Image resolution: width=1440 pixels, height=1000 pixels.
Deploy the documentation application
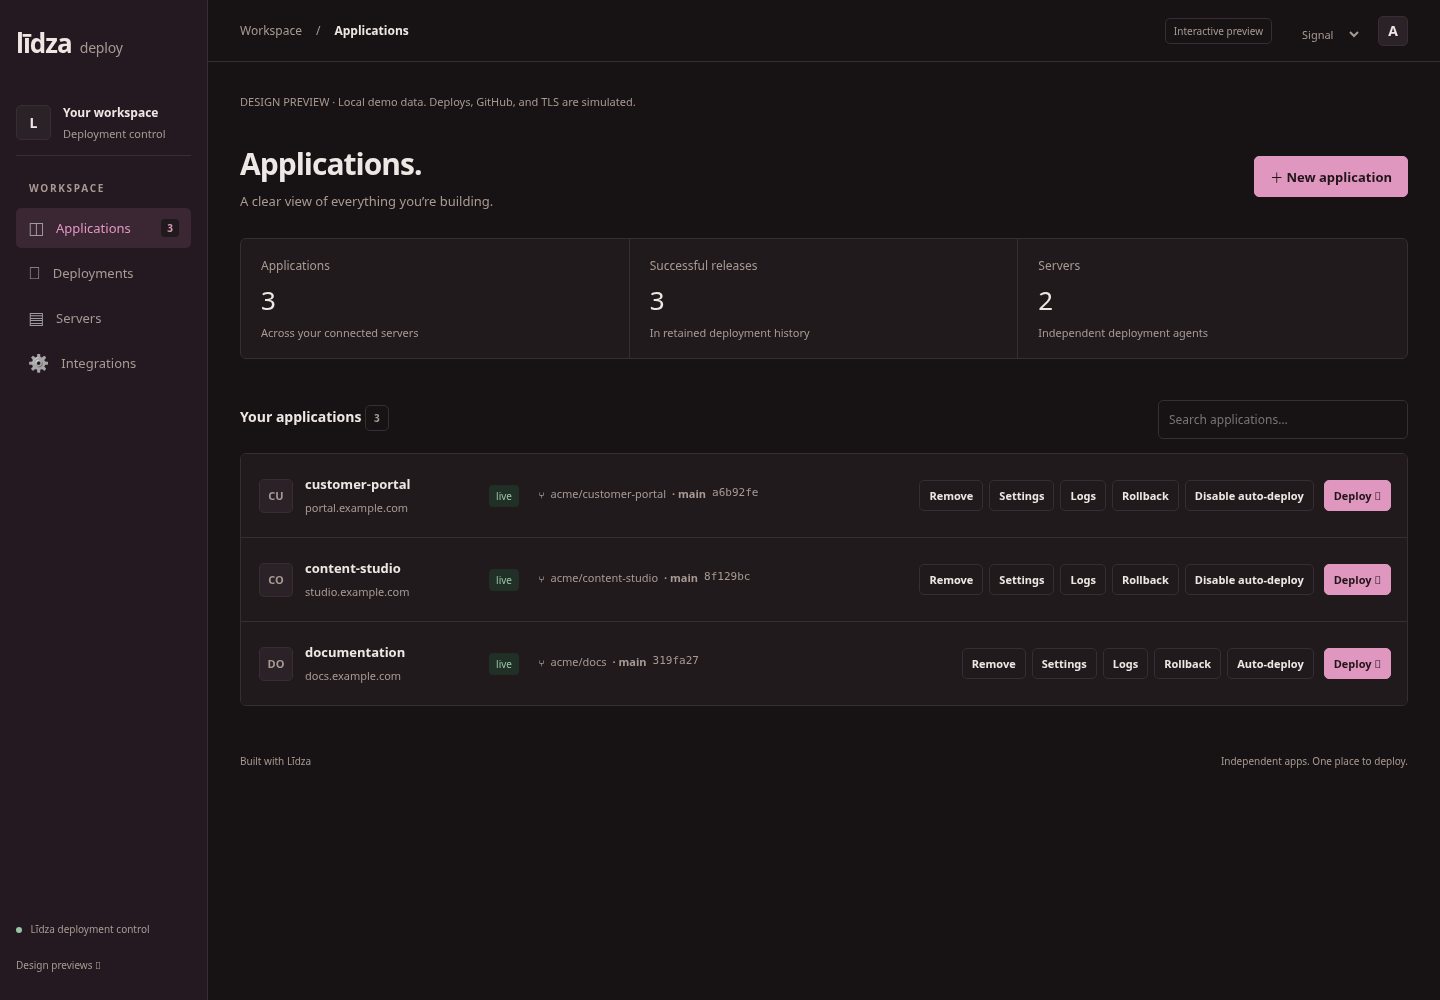pos(1357,664)
